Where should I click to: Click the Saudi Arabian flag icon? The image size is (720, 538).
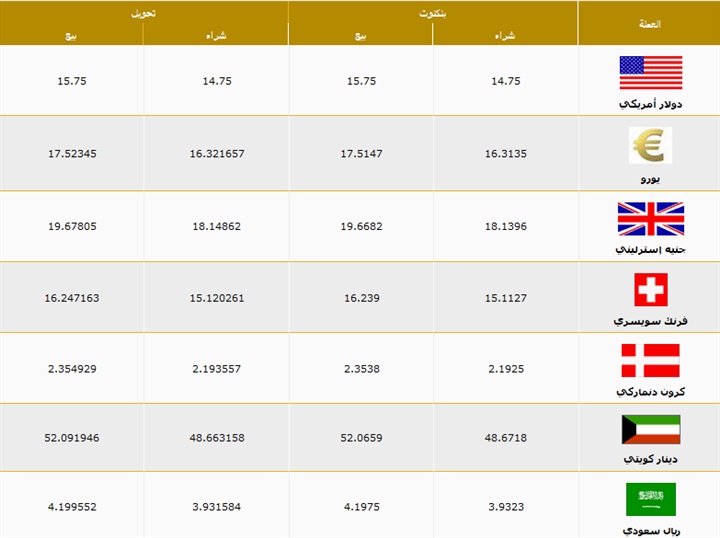pos(650,499)
